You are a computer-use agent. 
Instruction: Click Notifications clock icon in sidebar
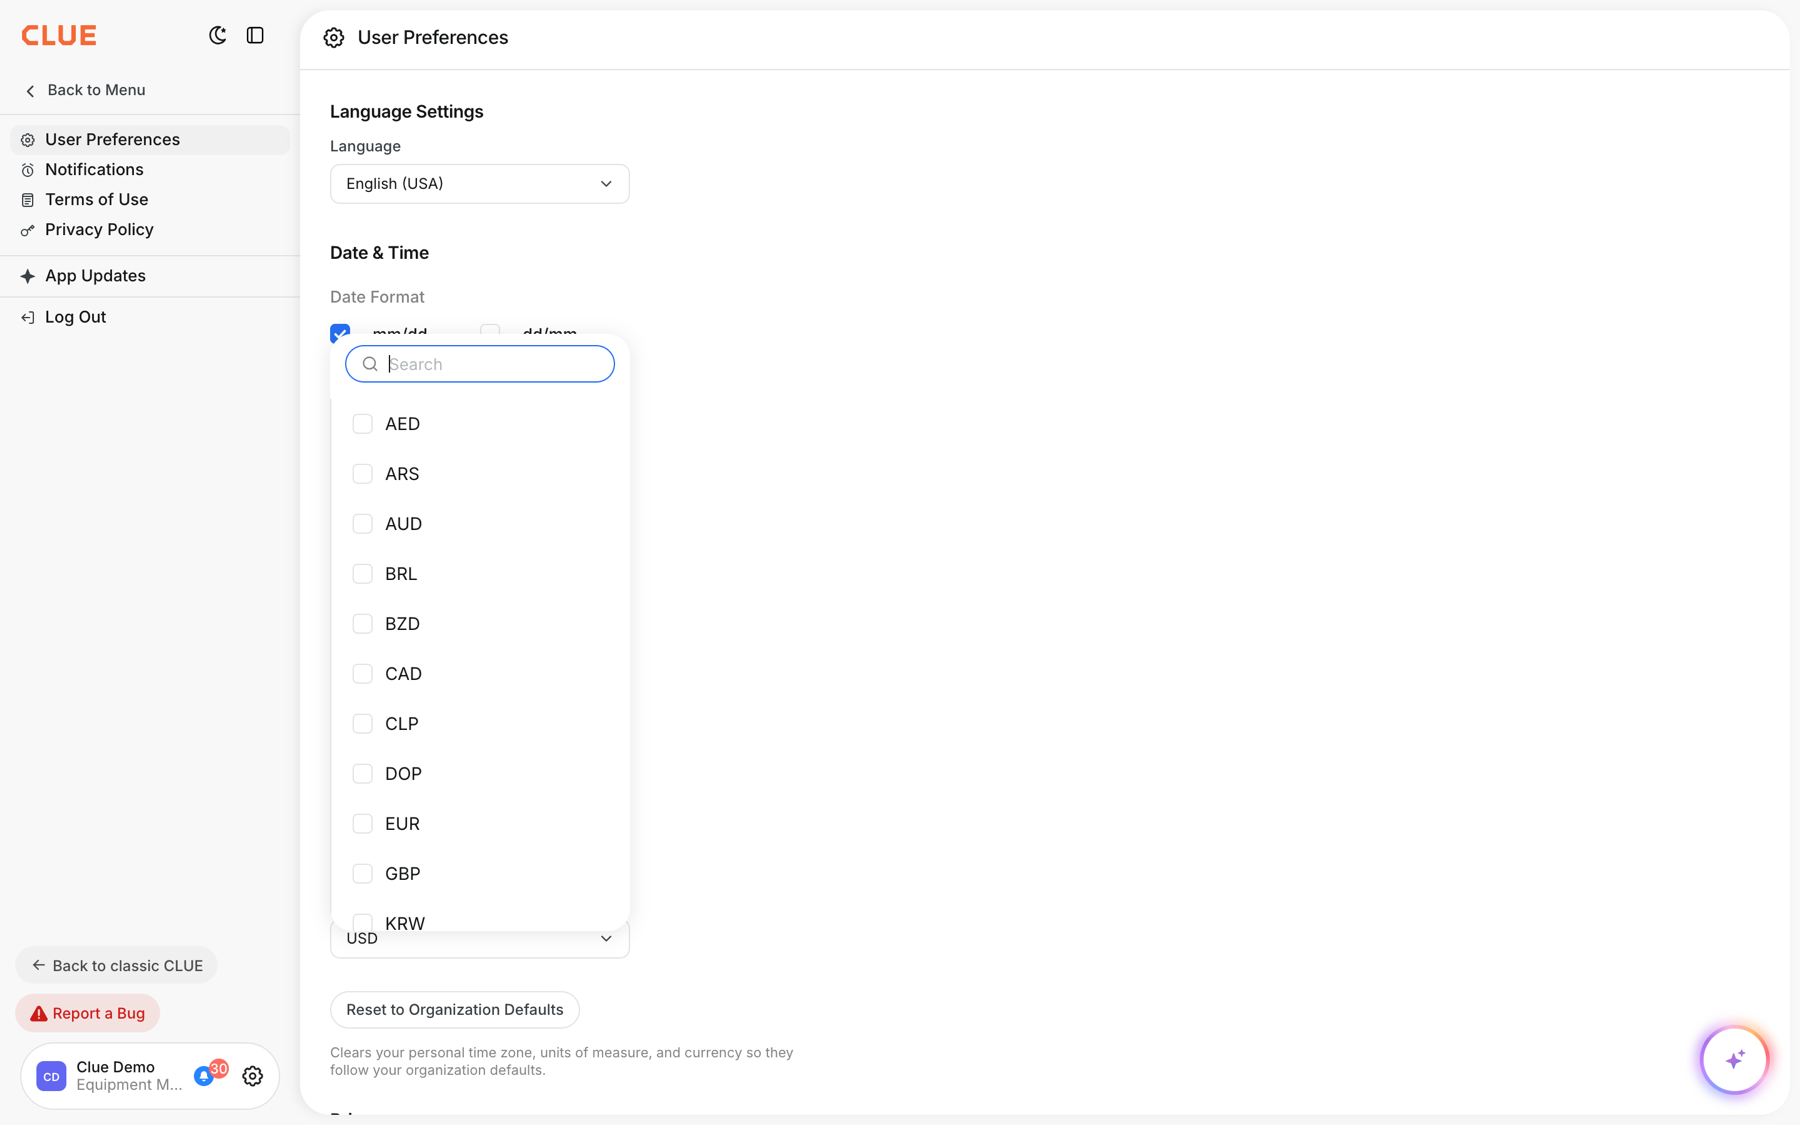click(x=28, y=170)
